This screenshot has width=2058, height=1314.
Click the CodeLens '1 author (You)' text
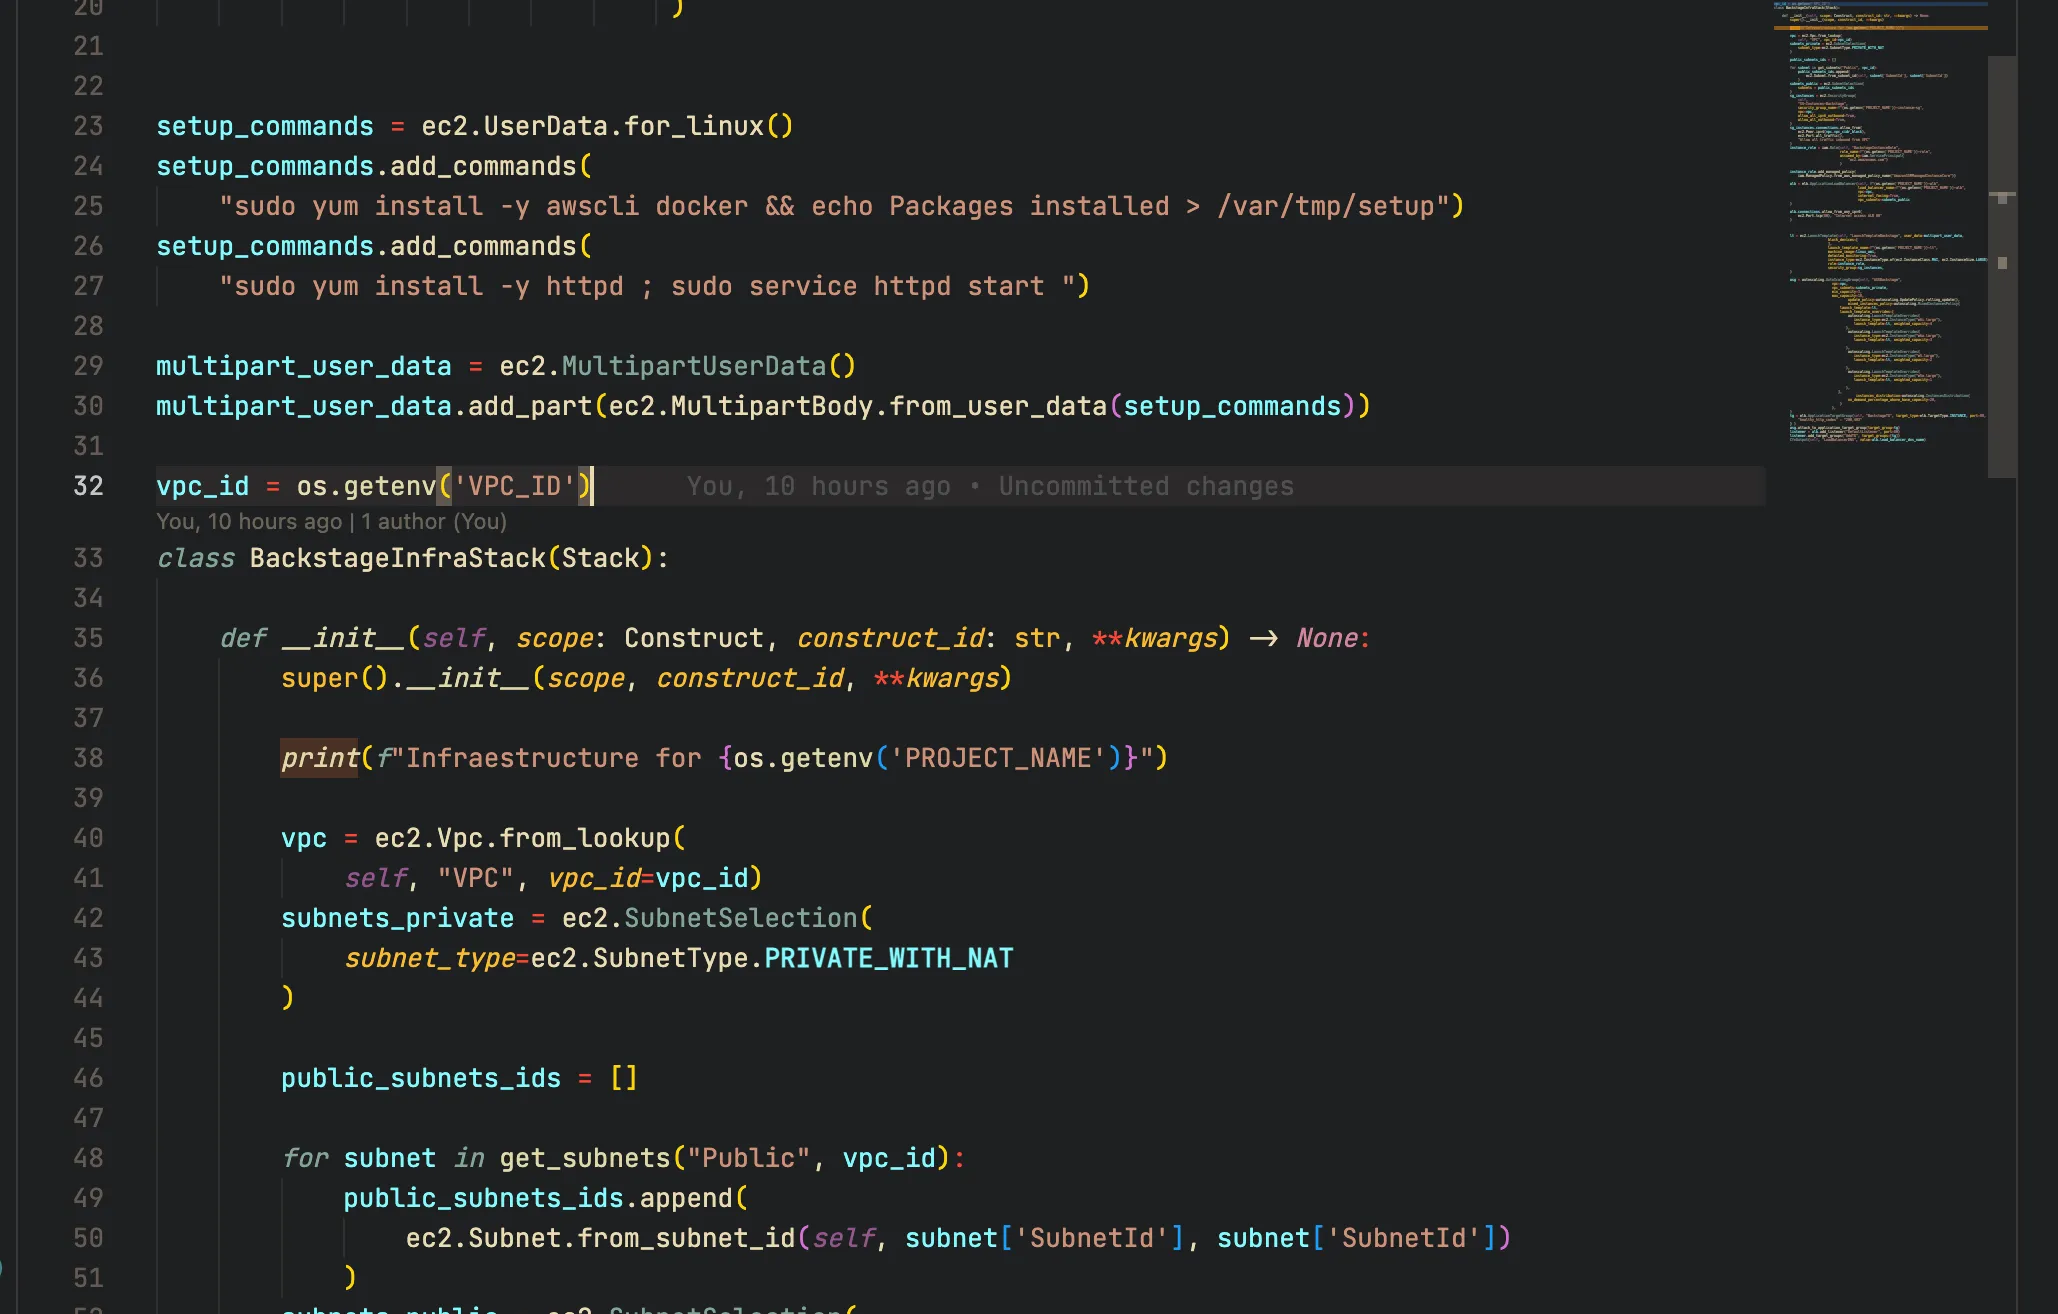[x=433, y=522]
